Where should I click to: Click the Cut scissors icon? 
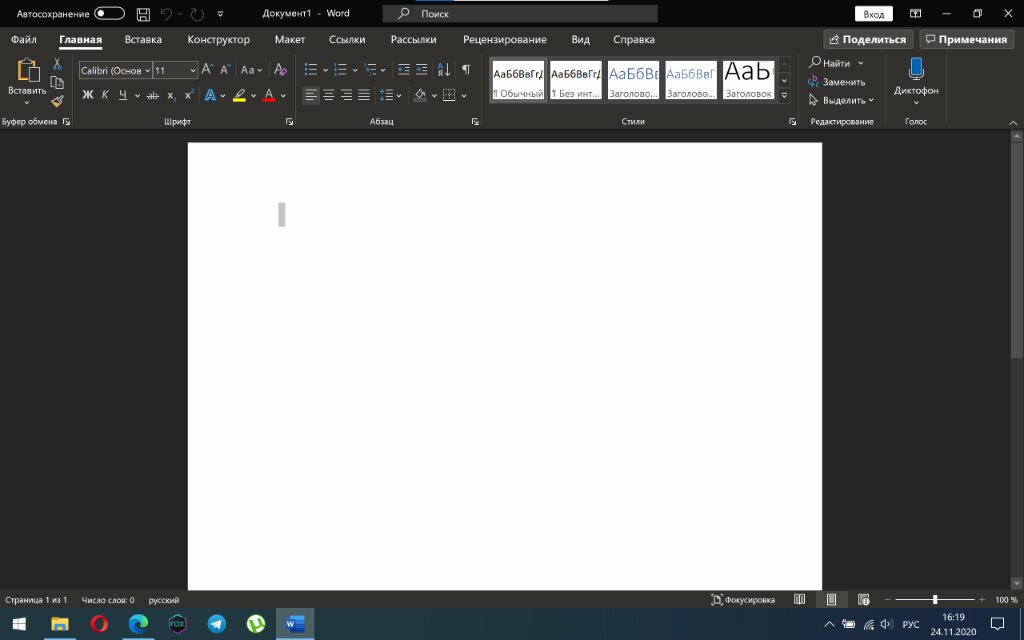pos(57,64)
